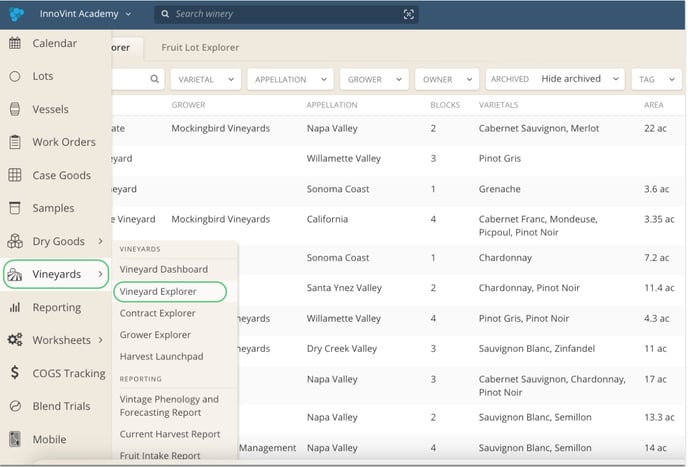This screenshot has width=688, height=467.
Task: Go to Calendar in the sidebar
Action: (x=54, y=43)
